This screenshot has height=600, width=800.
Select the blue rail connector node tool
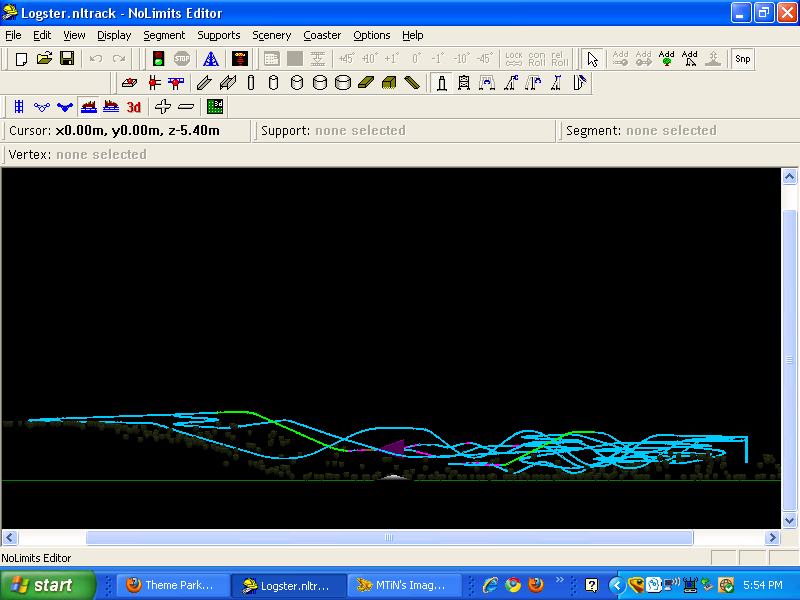[x=176, y=83]
